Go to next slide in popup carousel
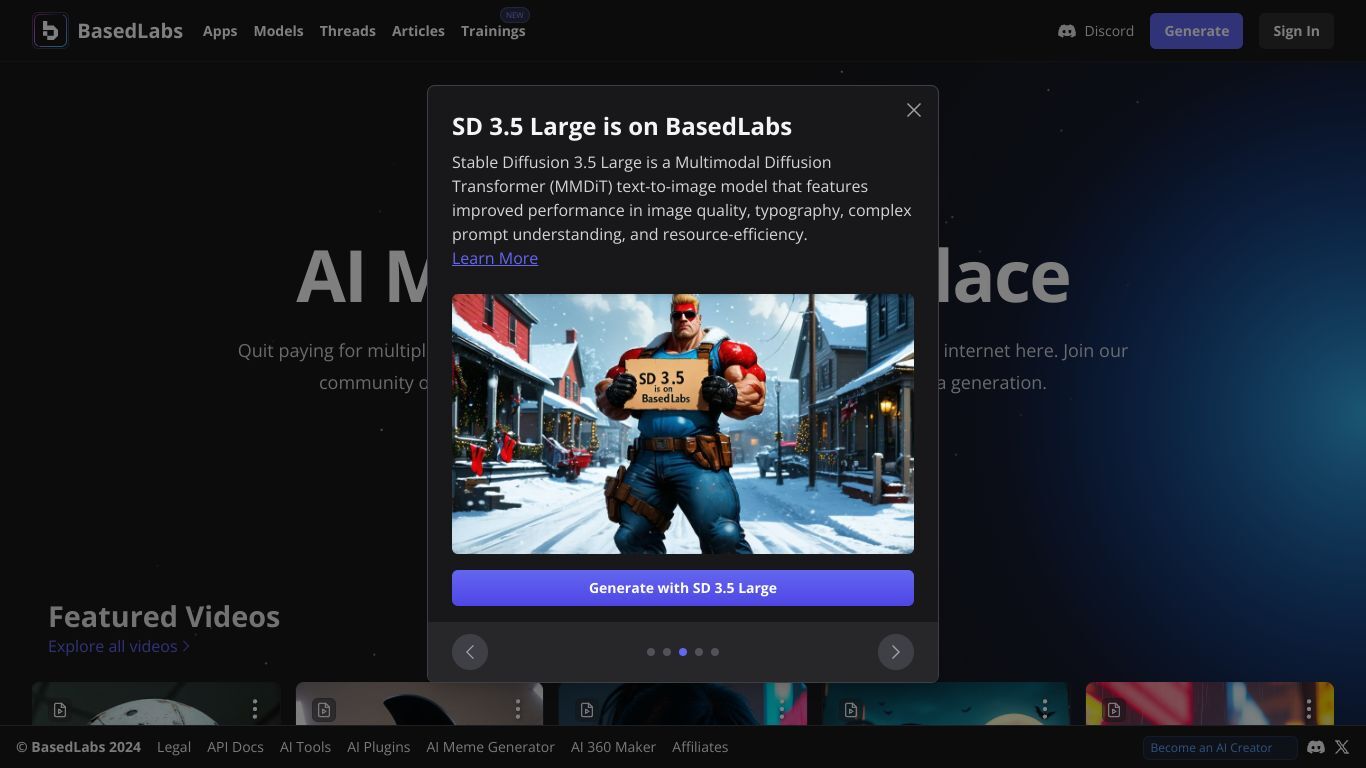 (x=896, y=652)
